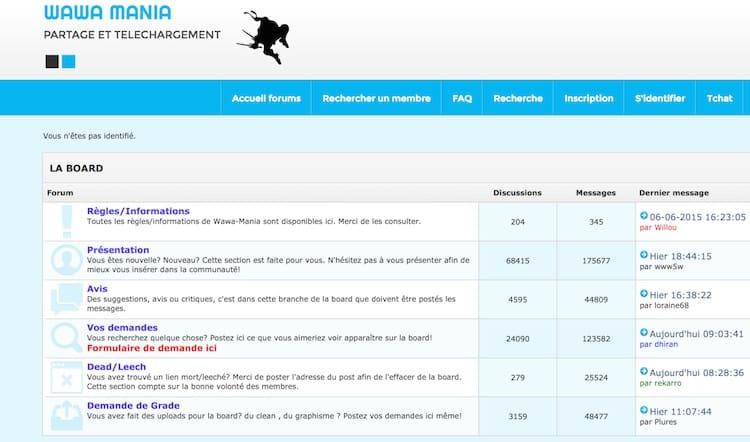Select the blue theme color swatch
750x442 pixels.
(68, 62)
